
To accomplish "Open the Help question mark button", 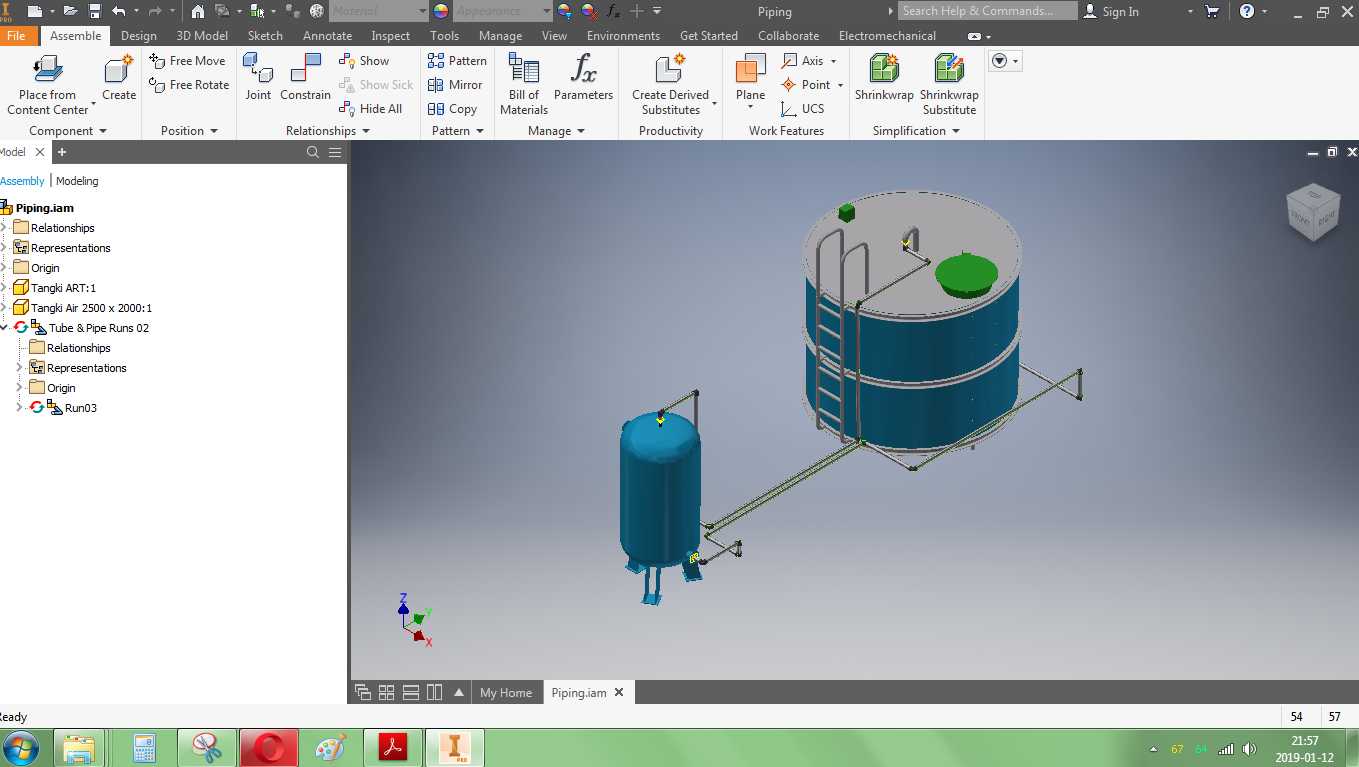I will pyautogui.click(x=1247, y=11).
